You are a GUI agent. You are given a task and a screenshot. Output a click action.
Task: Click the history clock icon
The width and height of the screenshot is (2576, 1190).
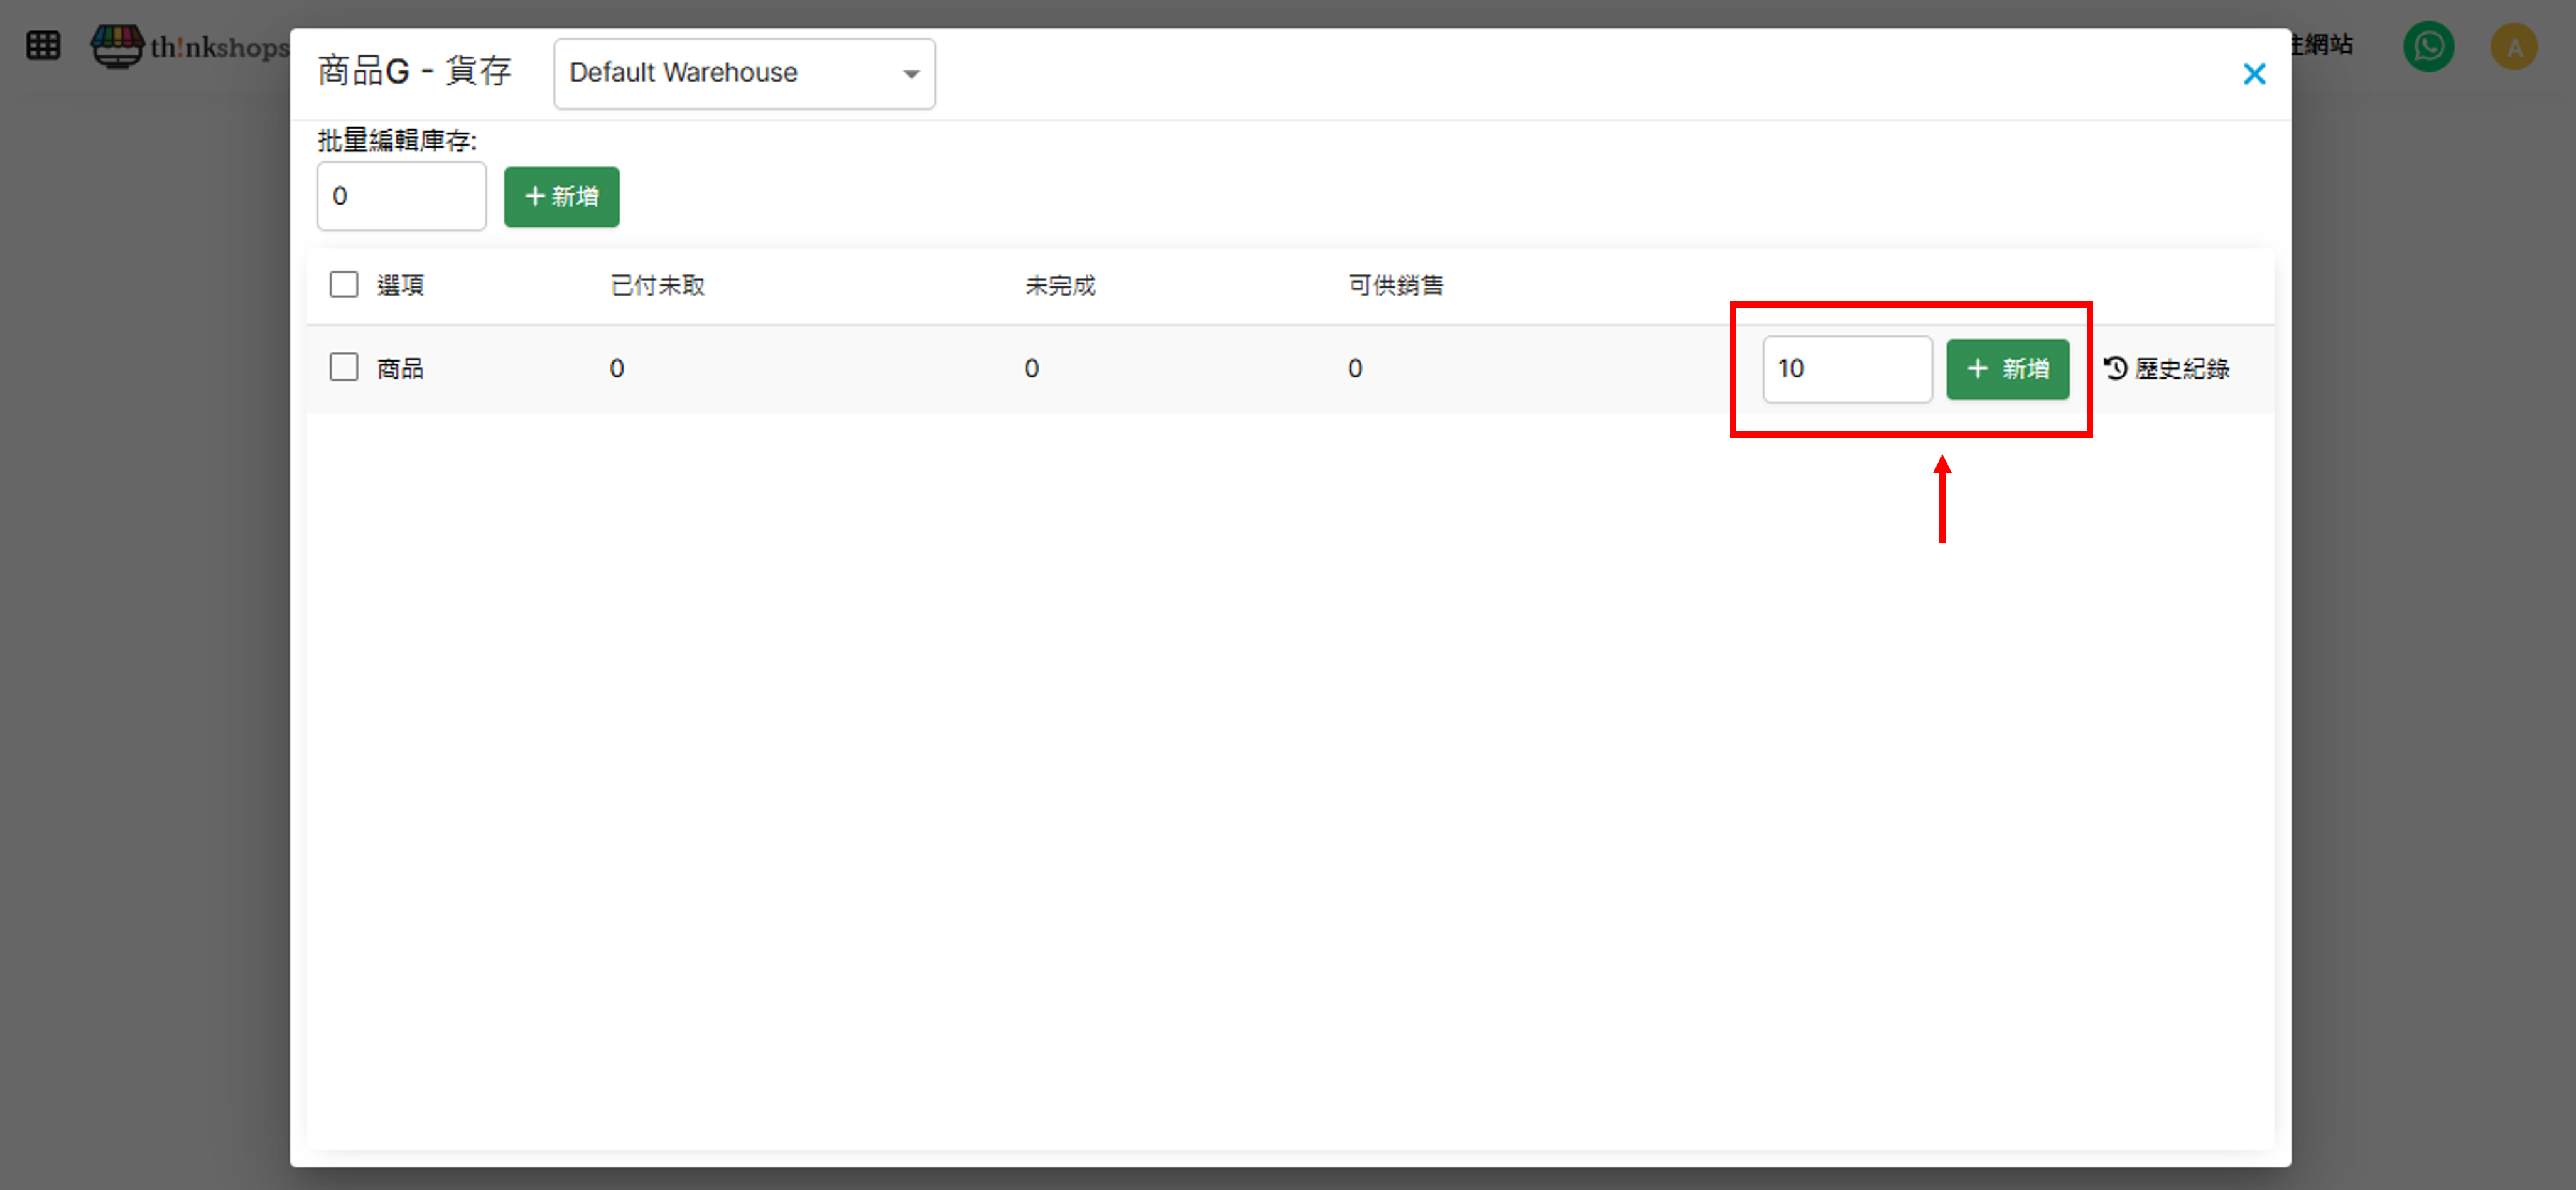pyautogui.click(x=2115, y=368)
